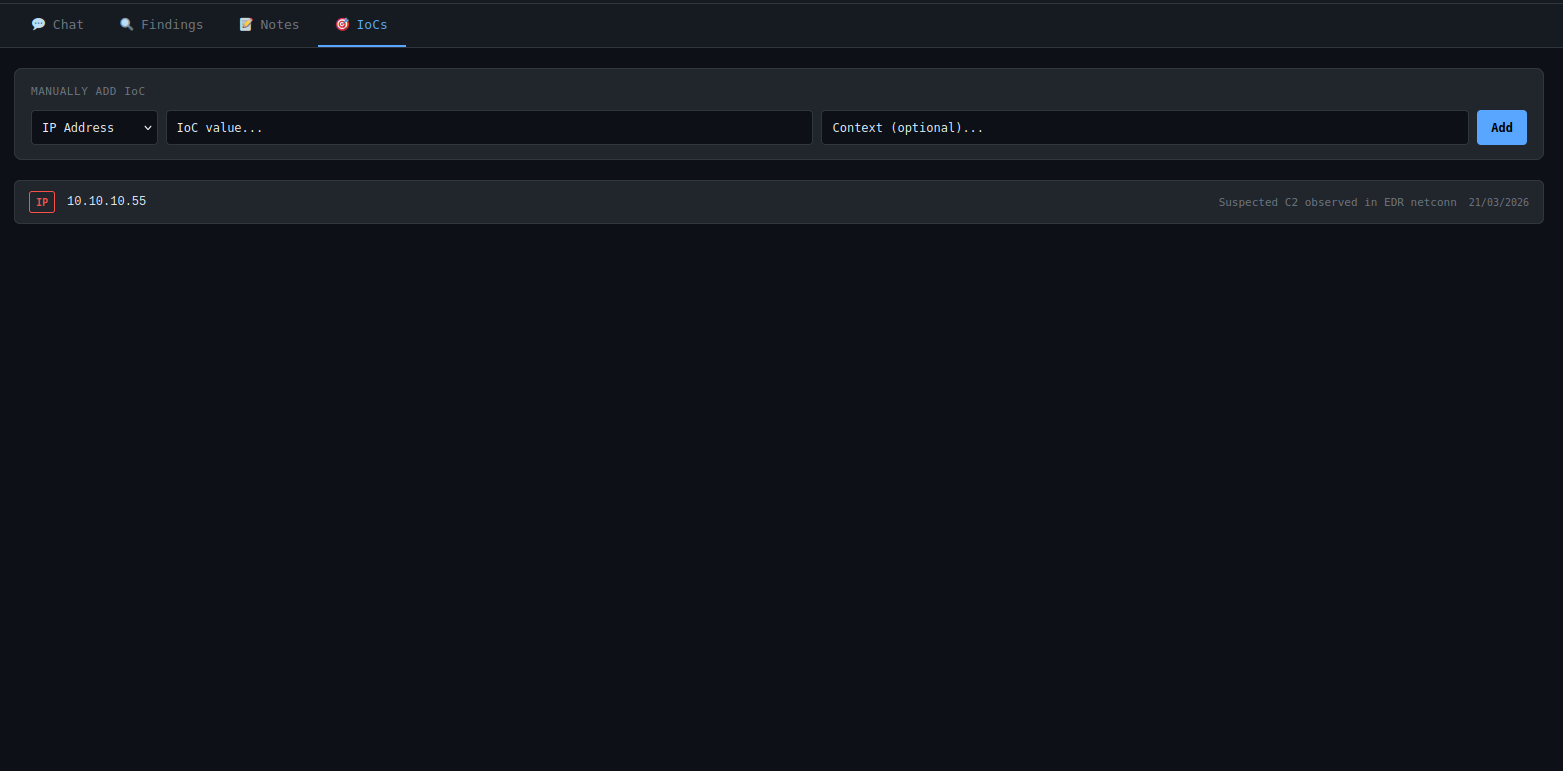The image size is (1563, 771).
Task: Open the Findings tab label
Action: tap(172, 25)
